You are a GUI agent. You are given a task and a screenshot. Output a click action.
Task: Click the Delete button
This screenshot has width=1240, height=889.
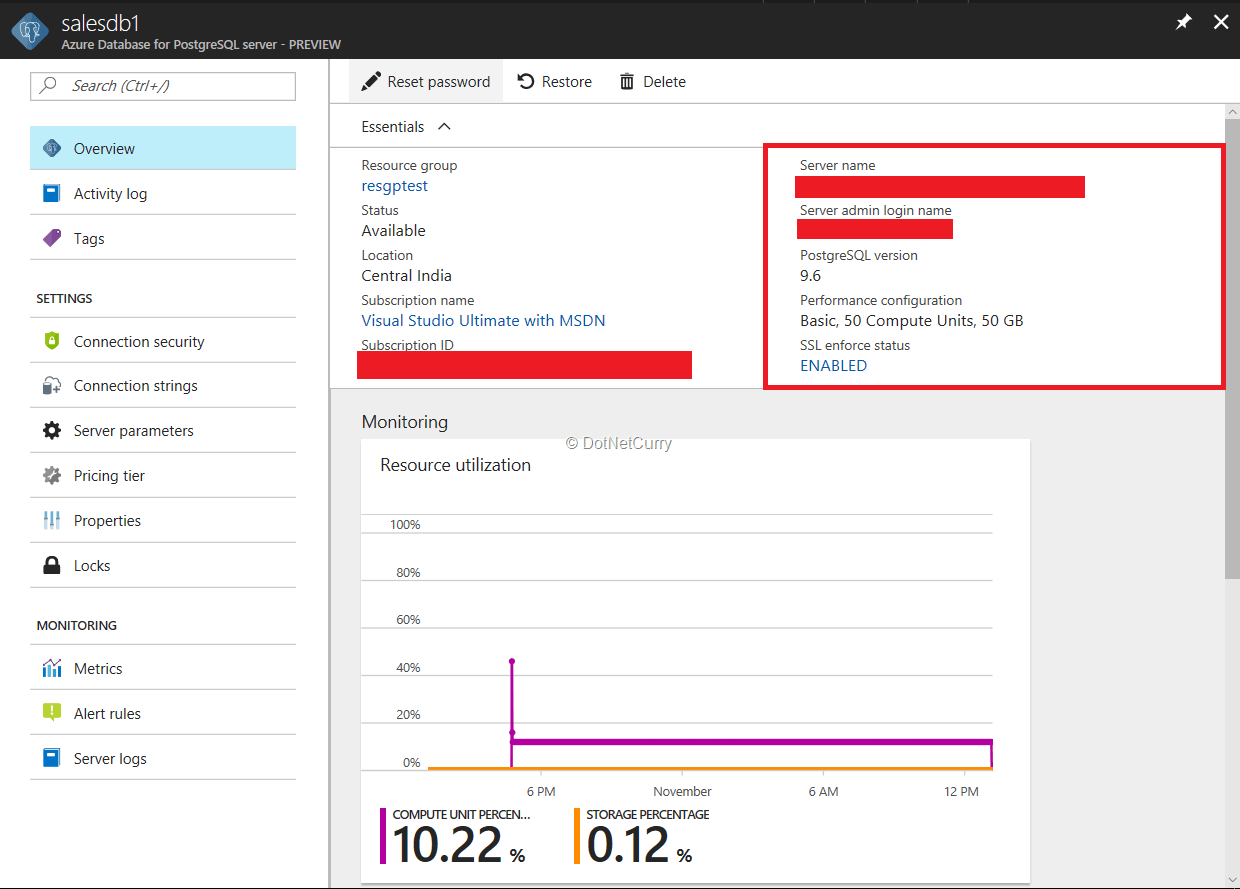[x=653, y=81]
